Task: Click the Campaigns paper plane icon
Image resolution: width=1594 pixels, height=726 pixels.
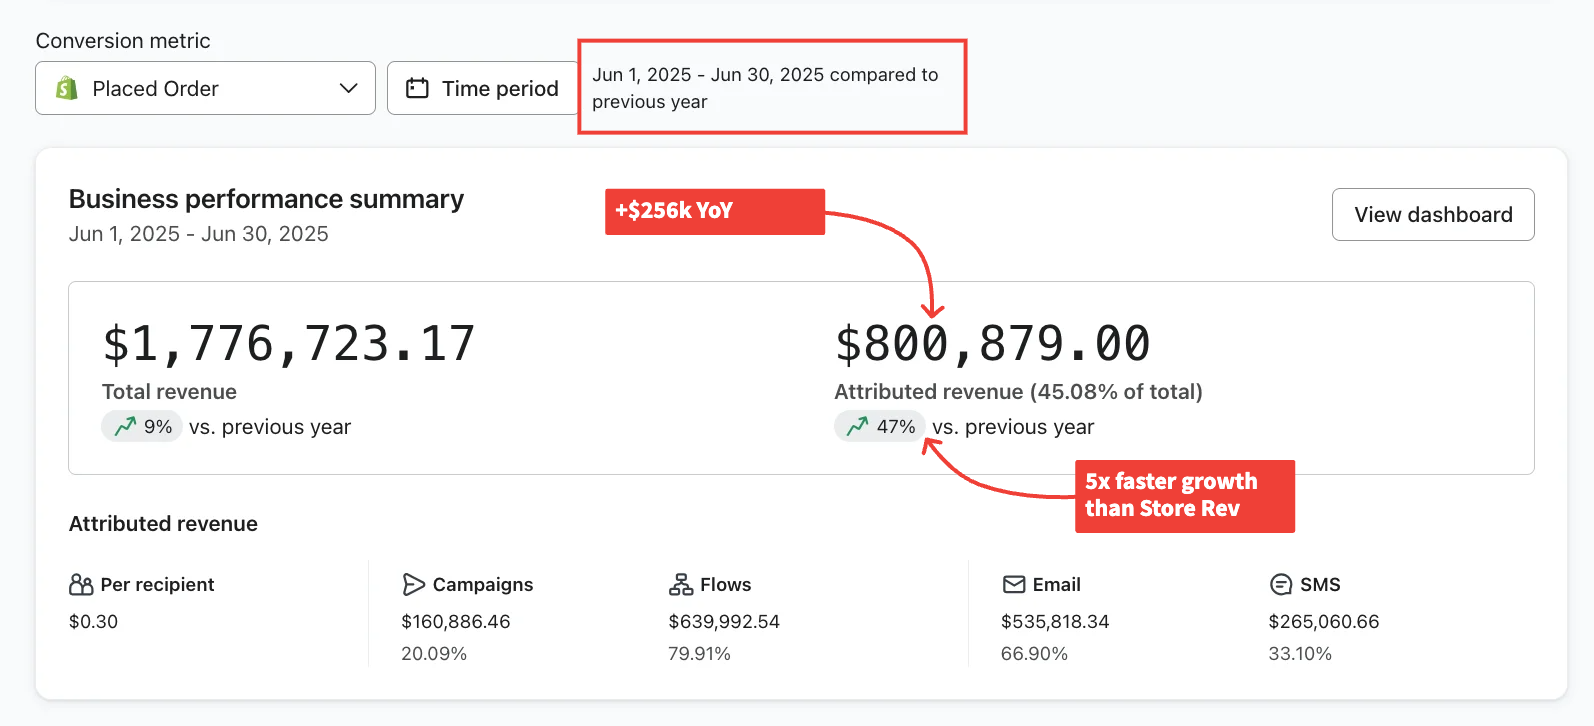Action: click(413, 584)
